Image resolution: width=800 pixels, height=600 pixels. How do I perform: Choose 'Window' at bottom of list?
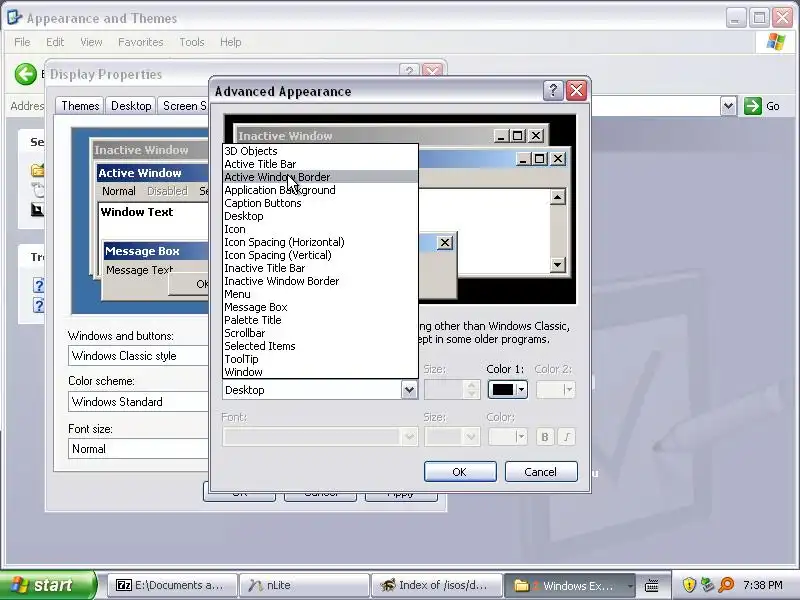coord(320,372)
